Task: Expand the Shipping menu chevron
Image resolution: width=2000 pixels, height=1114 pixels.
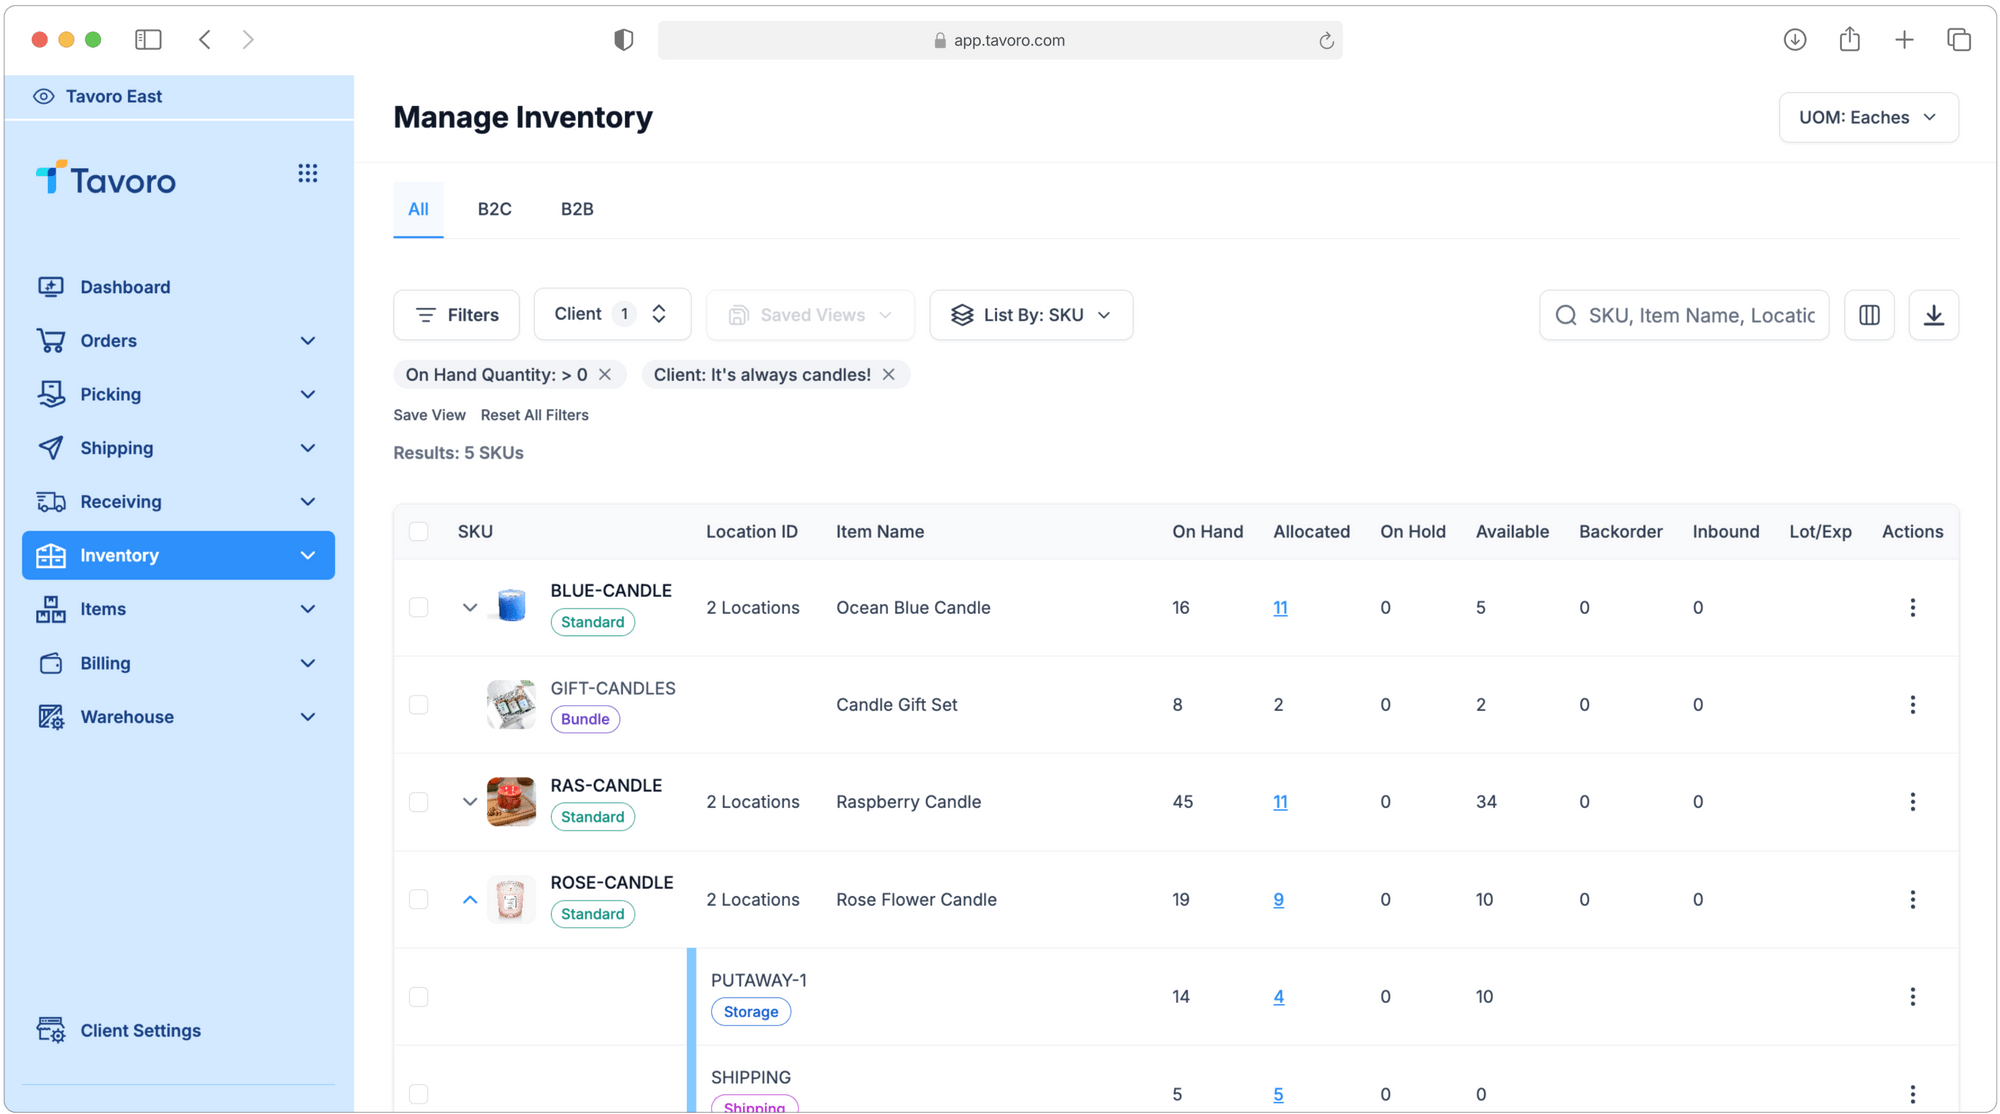Action: click(x=308, y=448)
